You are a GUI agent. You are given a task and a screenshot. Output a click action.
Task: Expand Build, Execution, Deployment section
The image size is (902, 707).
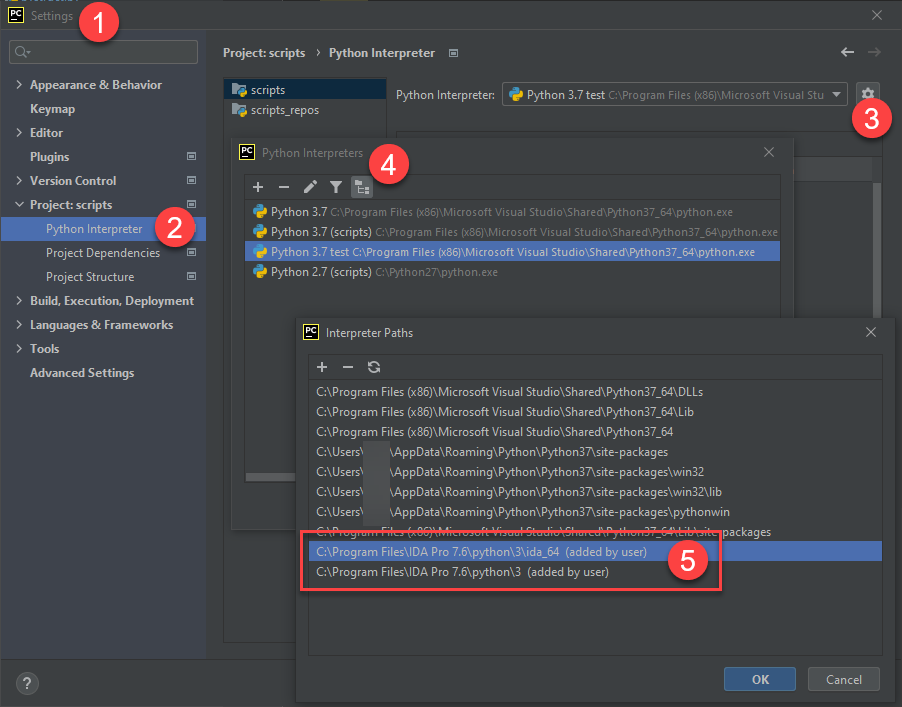(19, 301)
